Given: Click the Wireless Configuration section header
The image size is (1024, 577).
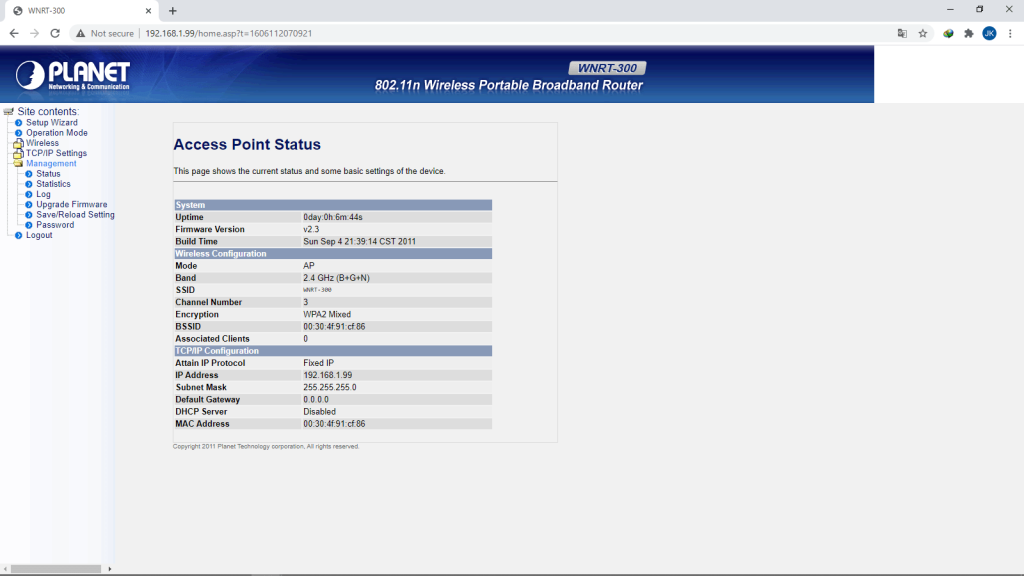Looking at the screenshot, I should [x=333, y=254].
